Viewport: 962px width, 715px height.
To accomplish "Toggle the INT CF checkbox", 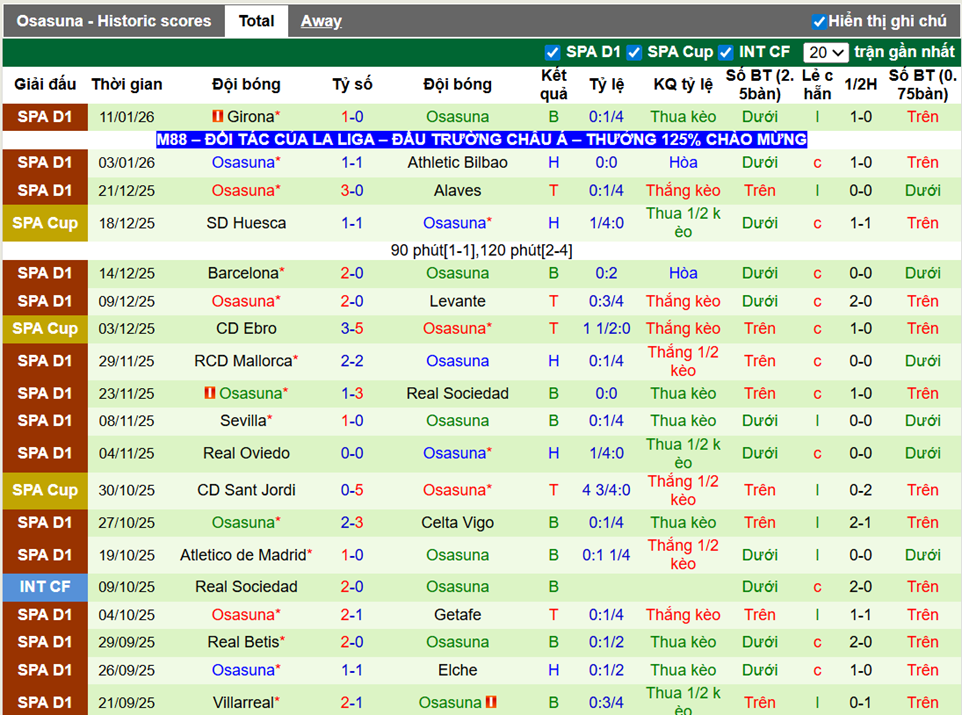I will [x=725, y=53].
